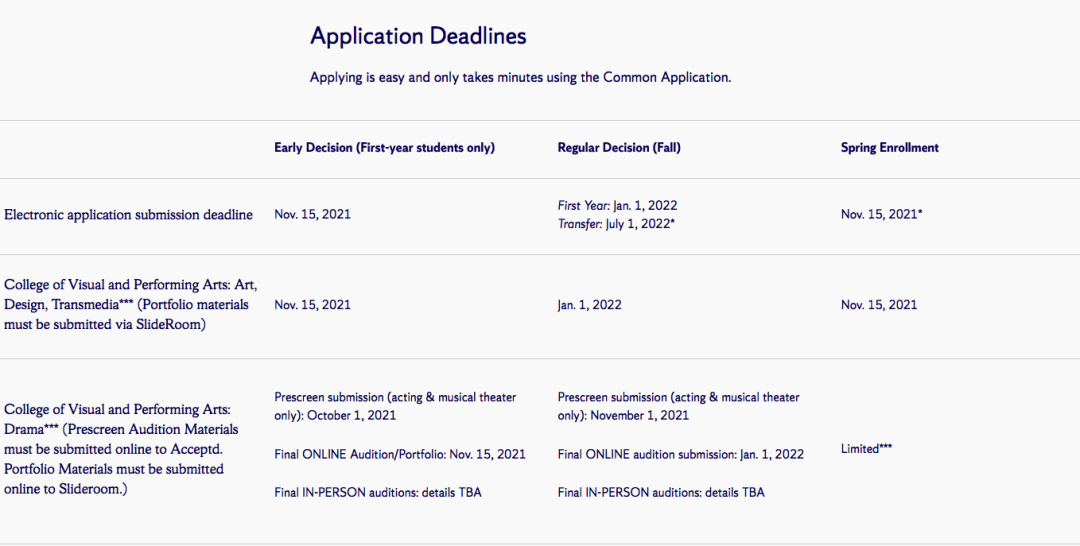Click the Regular Decision prescreen November 1, 2021 text
The height and width of the screenshot is (546, 1080).
click(x=678, y=406)
